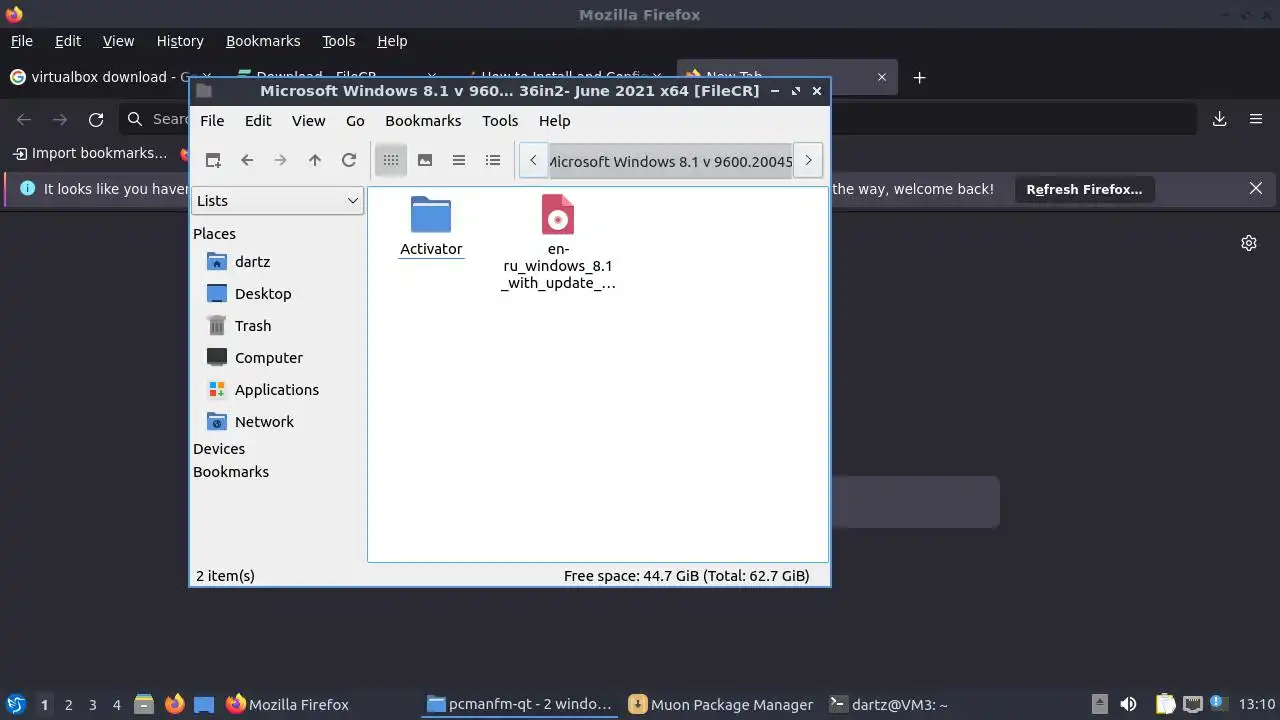Open file manager Tools menu

click(x=500, y=121)
